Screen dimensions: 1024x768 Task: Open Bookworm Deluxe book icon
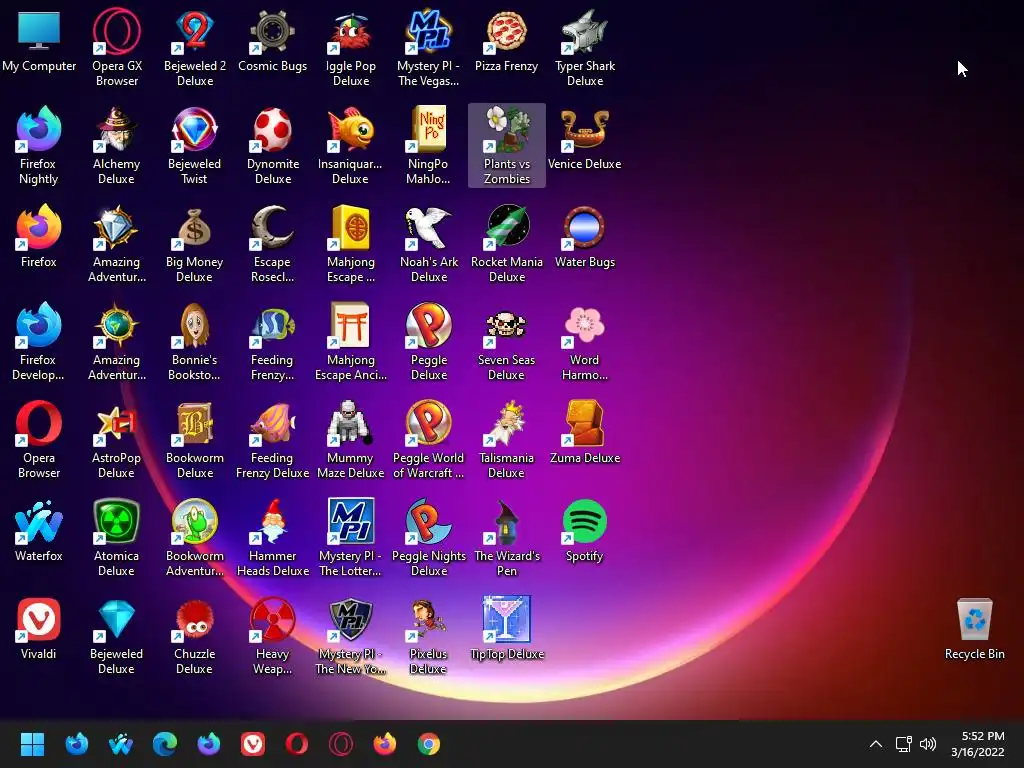point(195,439)
